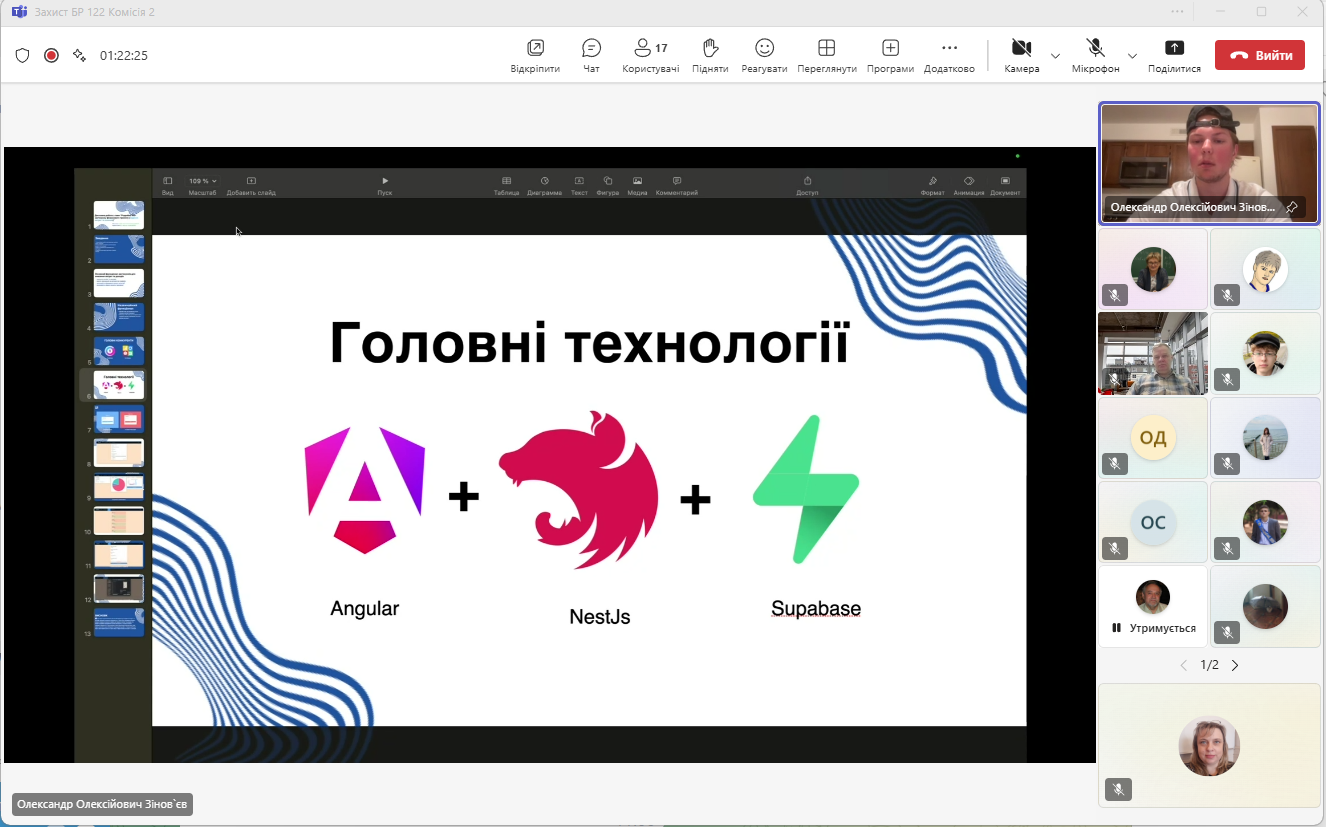Click Поділитися share screen icon
Viewport: 1326px width, 827px height.
pos(1174,48)
